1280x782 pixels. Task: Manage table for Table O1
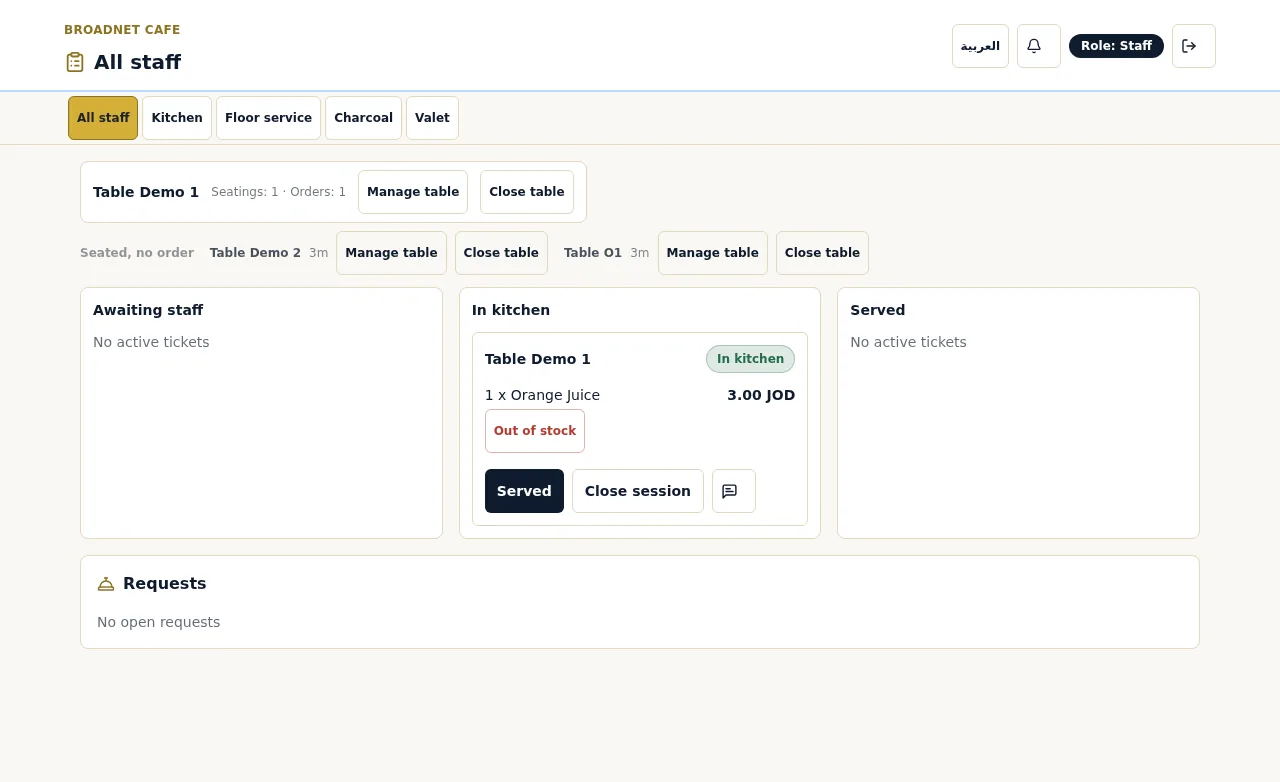click(713, 253)
